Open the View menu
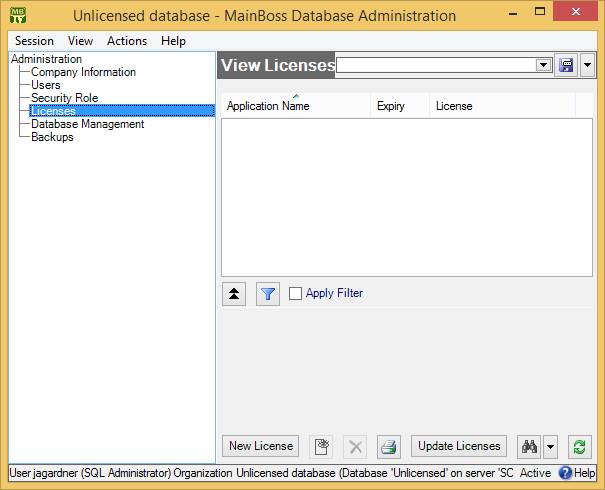This screenshot has width=605, height=490. pyautogui.click(x=80, y=41)
